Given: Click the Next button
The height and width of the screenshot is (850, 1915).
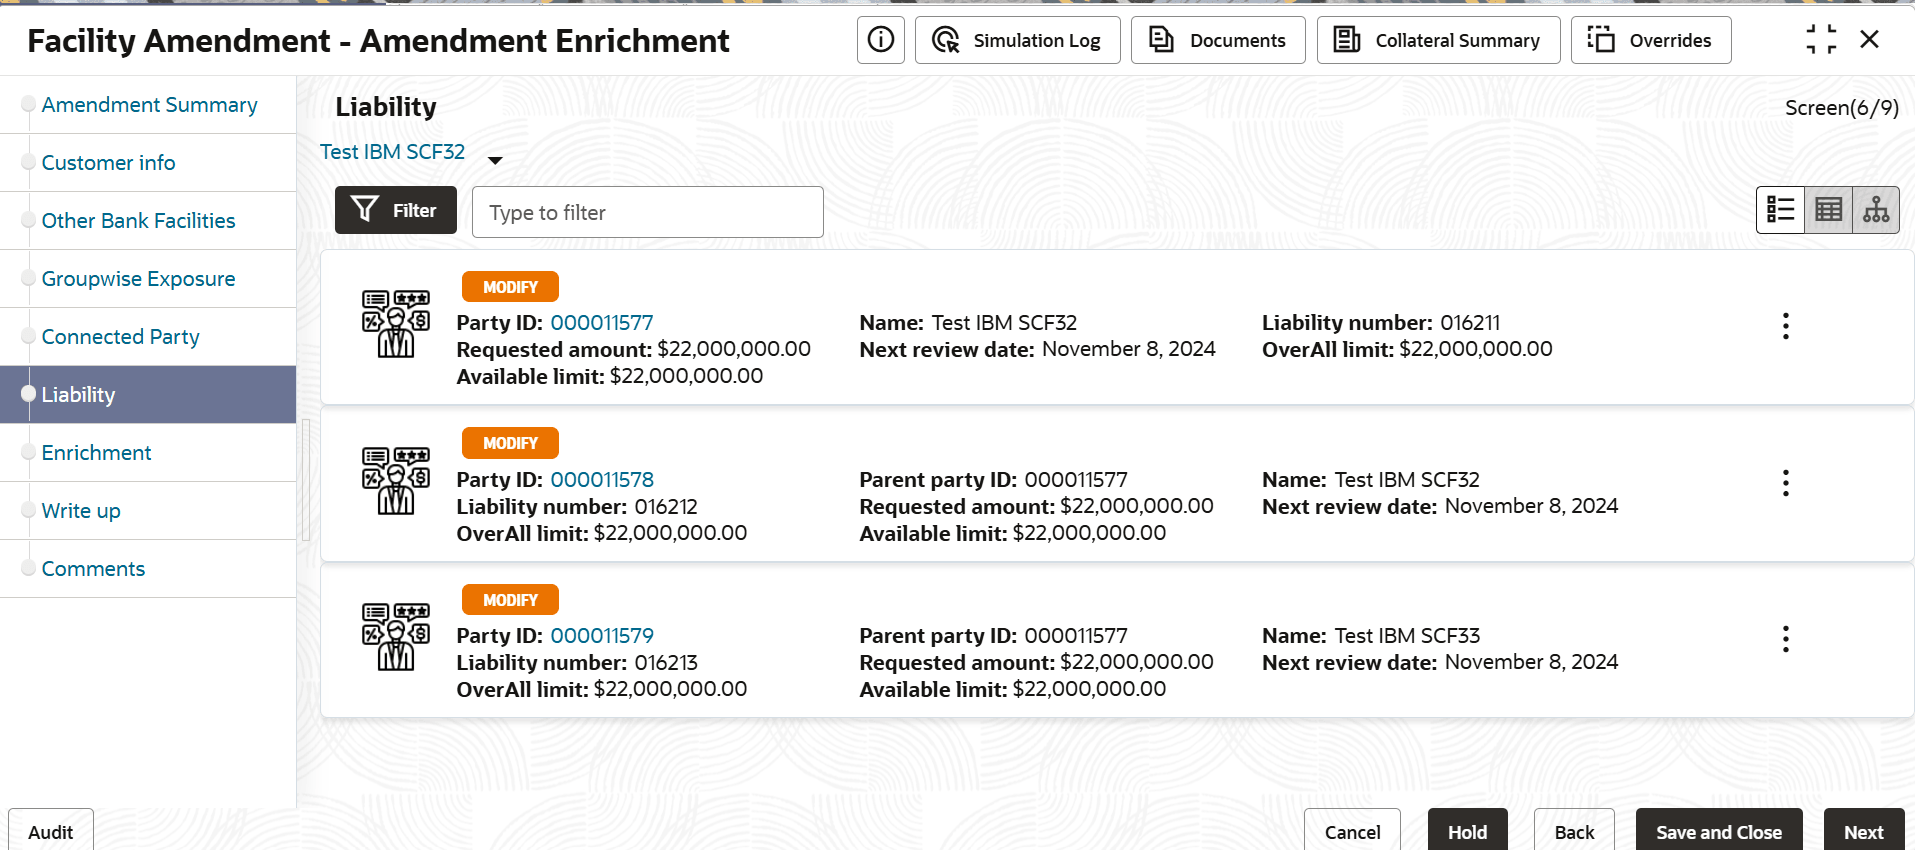Looking at the screenshot, I should pyautogui.click(x=1864, y=831).
